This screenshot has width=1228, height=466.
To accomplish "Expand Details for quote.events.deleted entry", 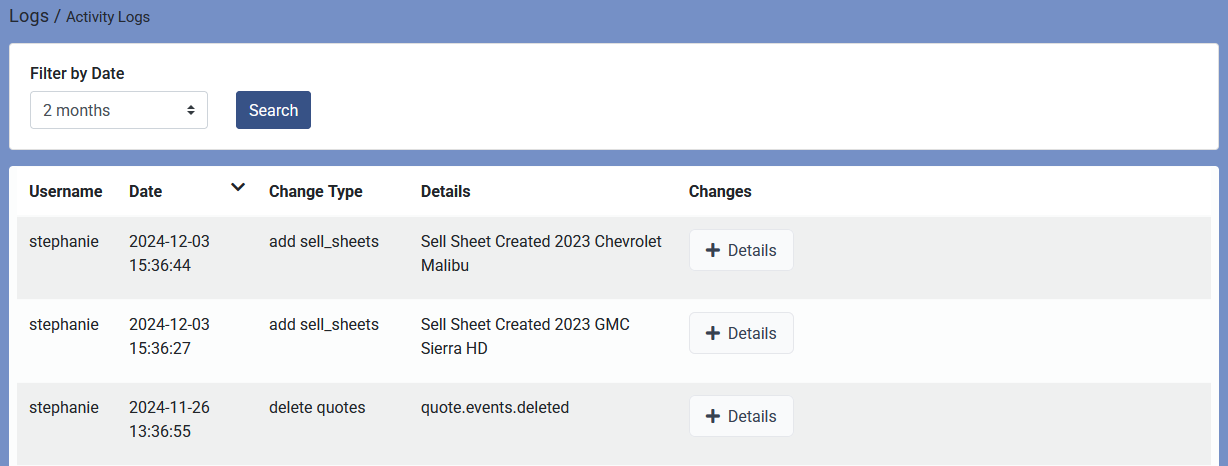I will point(741,416).
